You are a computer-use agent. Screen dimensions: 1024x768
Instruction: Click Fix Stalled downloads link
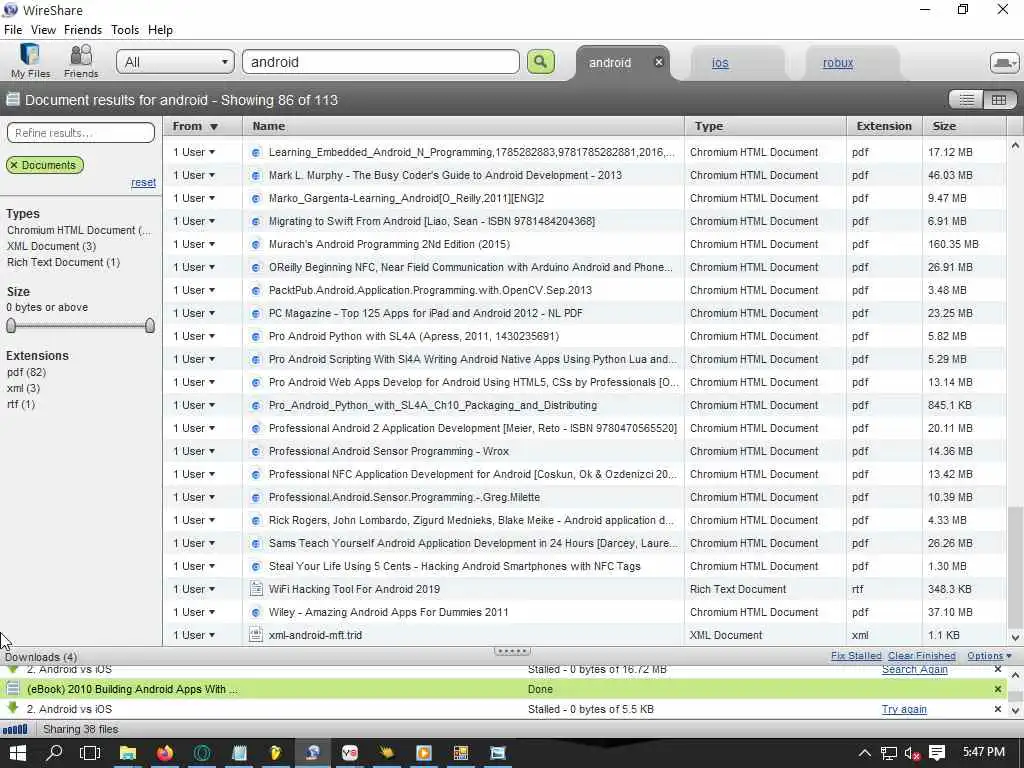(x=856, y=656)
